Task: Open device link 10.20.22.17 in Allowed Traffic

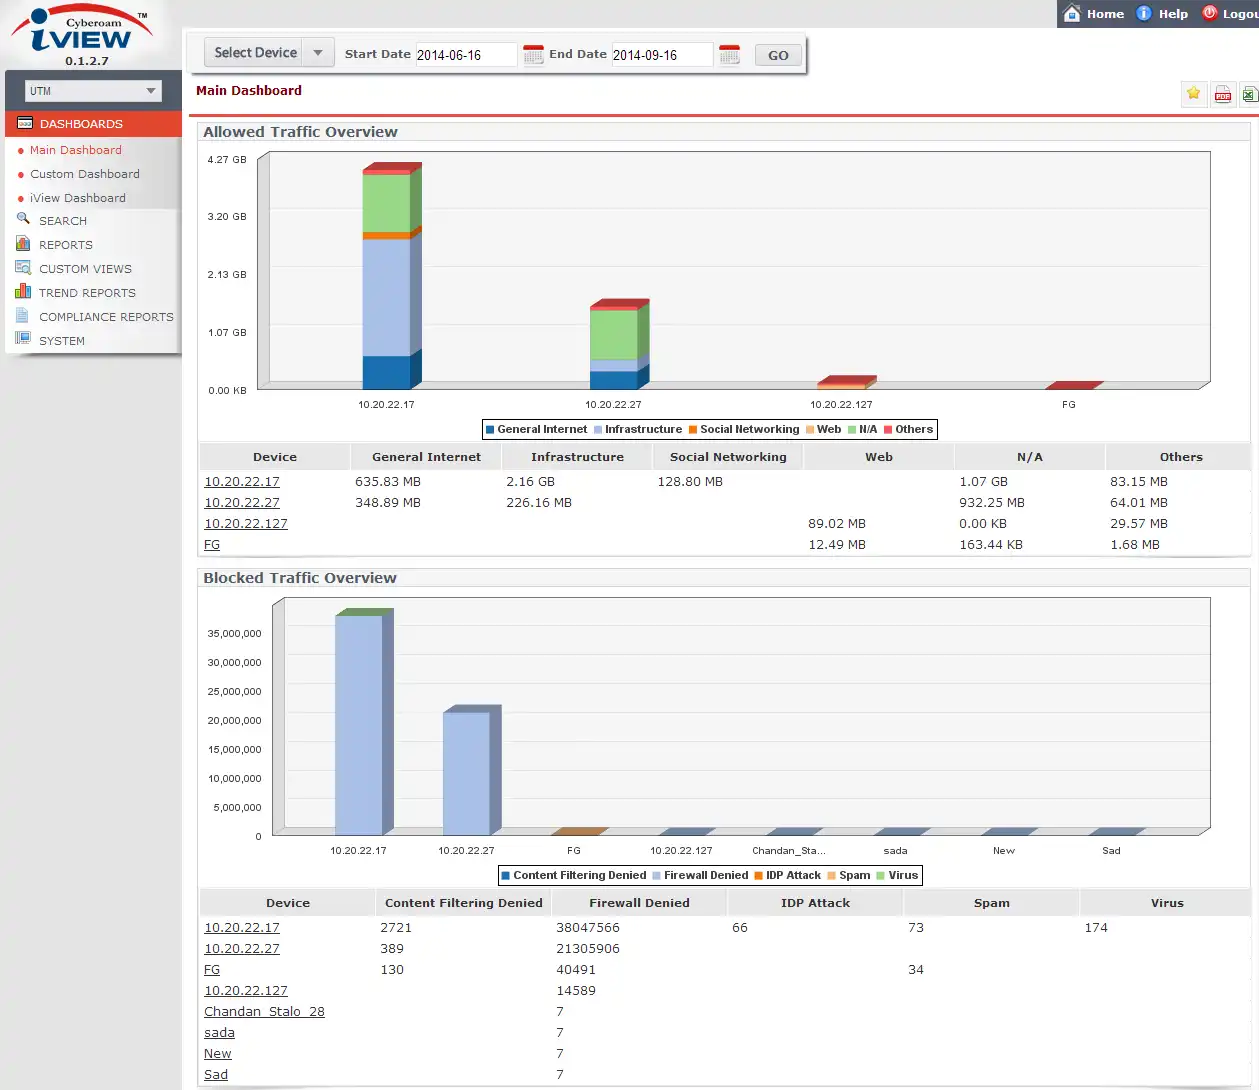Action: tap(242, 482)
